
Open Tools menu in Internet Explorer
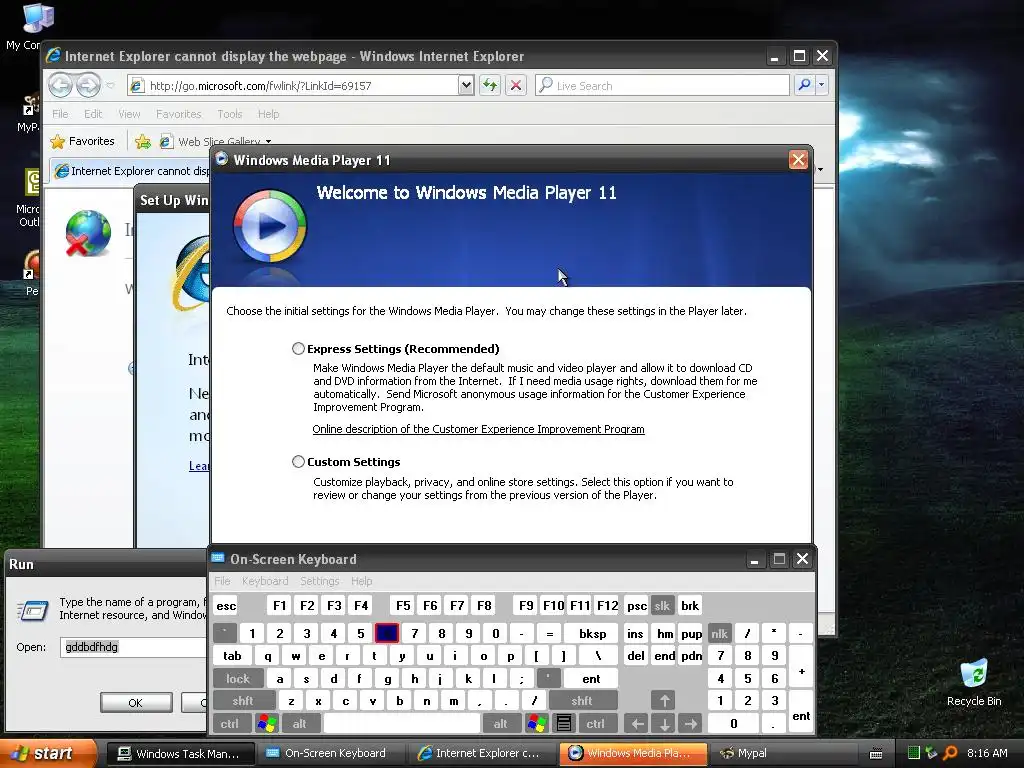pyautogui.click(x=230, y=114)
